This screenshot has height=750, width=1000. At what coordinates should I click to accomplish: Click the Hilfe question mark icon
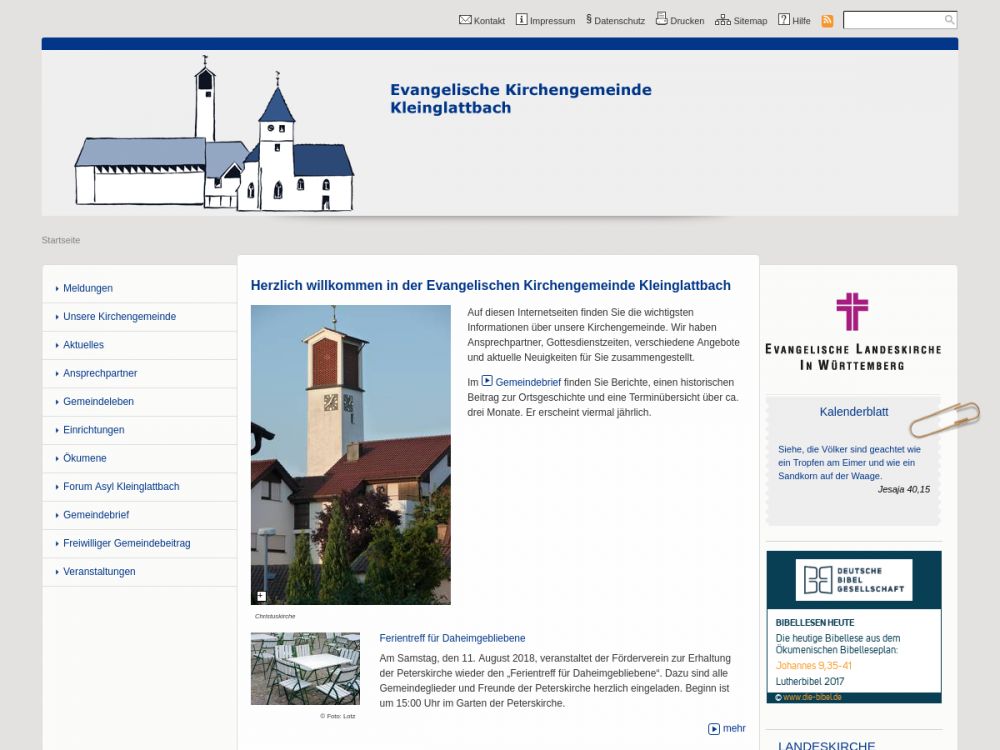pyautogui.click(x=784, y=19)
